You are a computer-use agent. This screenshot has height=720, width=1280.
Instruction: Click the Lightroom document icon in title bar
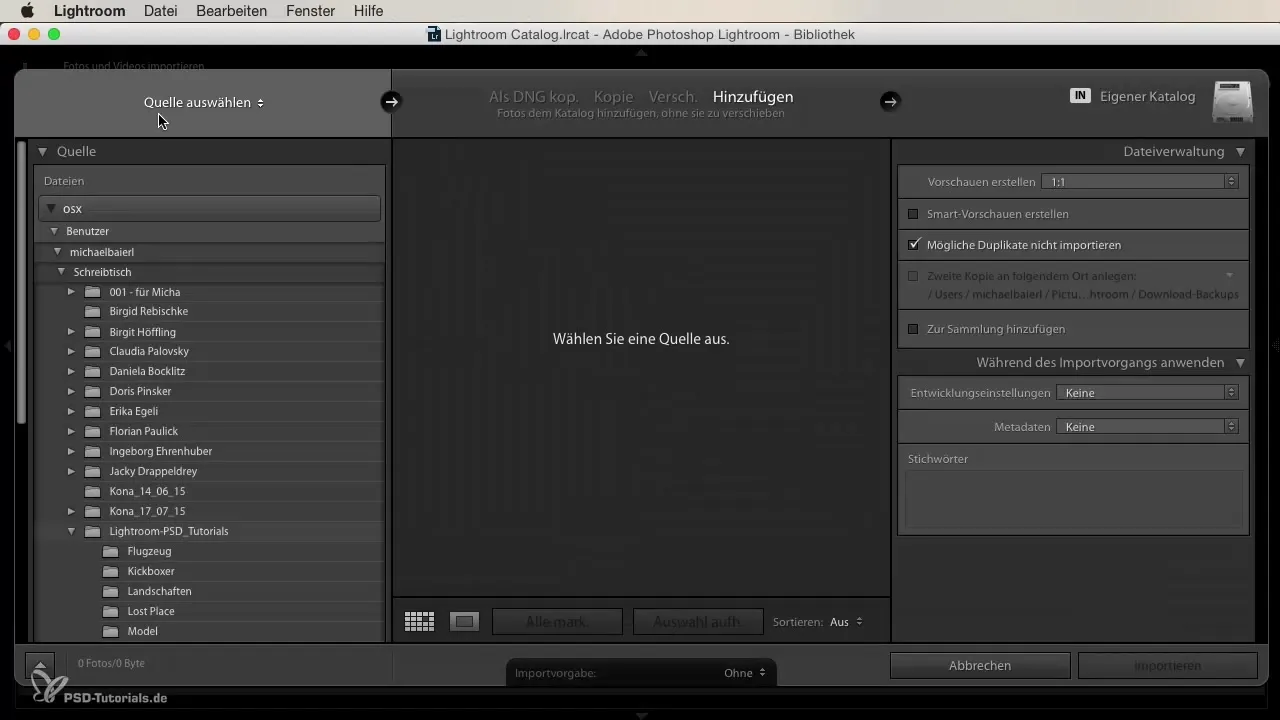[434, 34]
